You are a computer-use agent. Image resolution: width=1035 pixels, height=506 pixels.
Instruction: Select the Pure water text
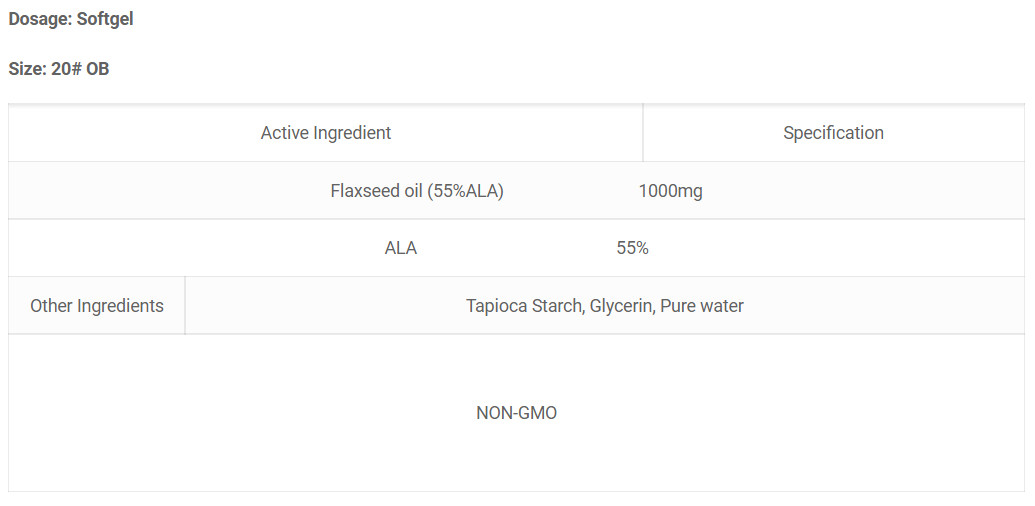(x=702, y=306)
